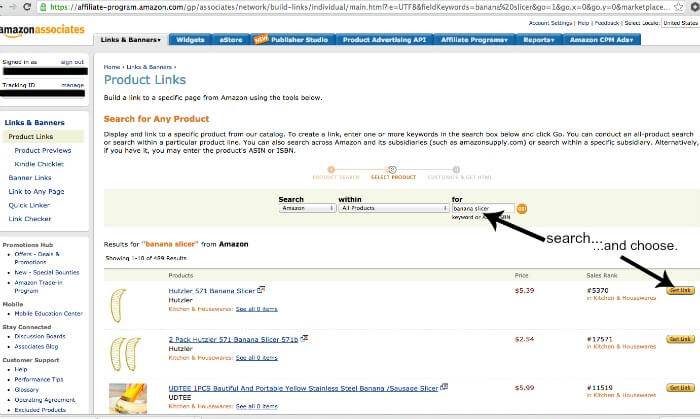The image size is (700, 419).
Task: Open Banner Links in the sidebar
Action: pyautogui.click(x=30, y=178)
